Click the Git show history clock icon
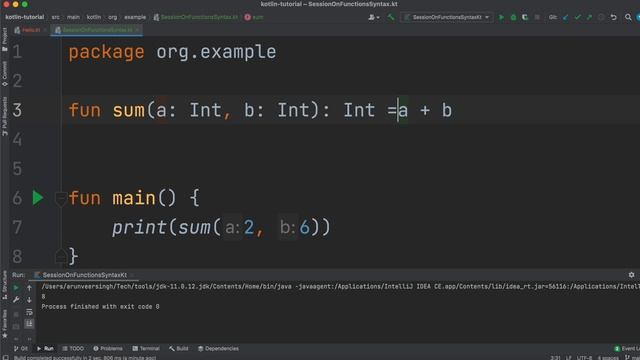This screenshot has width=640, height=360. tap(601, 17)
